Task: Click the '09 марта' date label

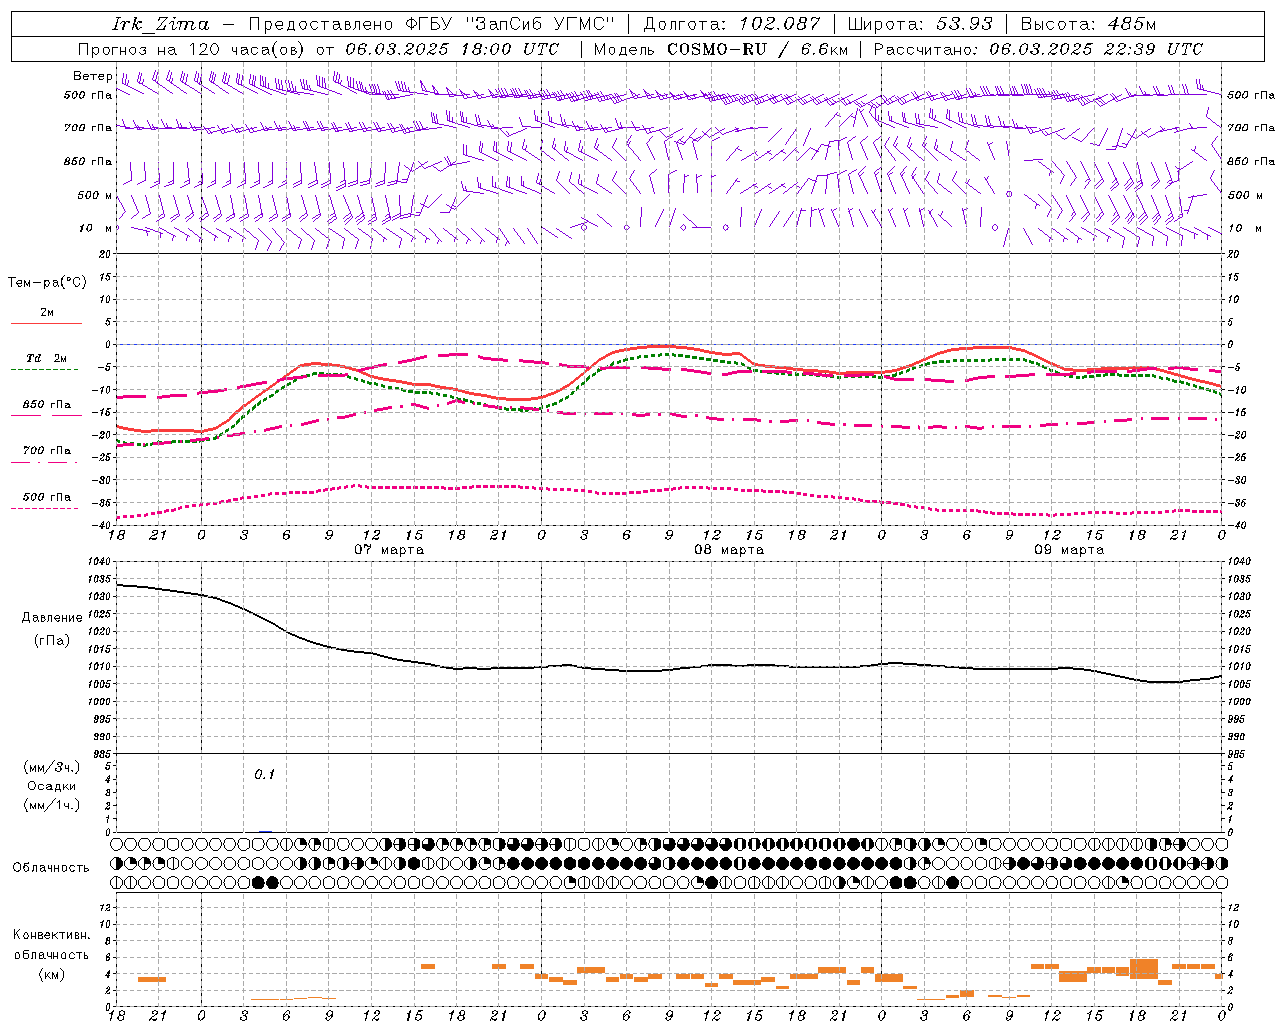Action: [1069, 550]
